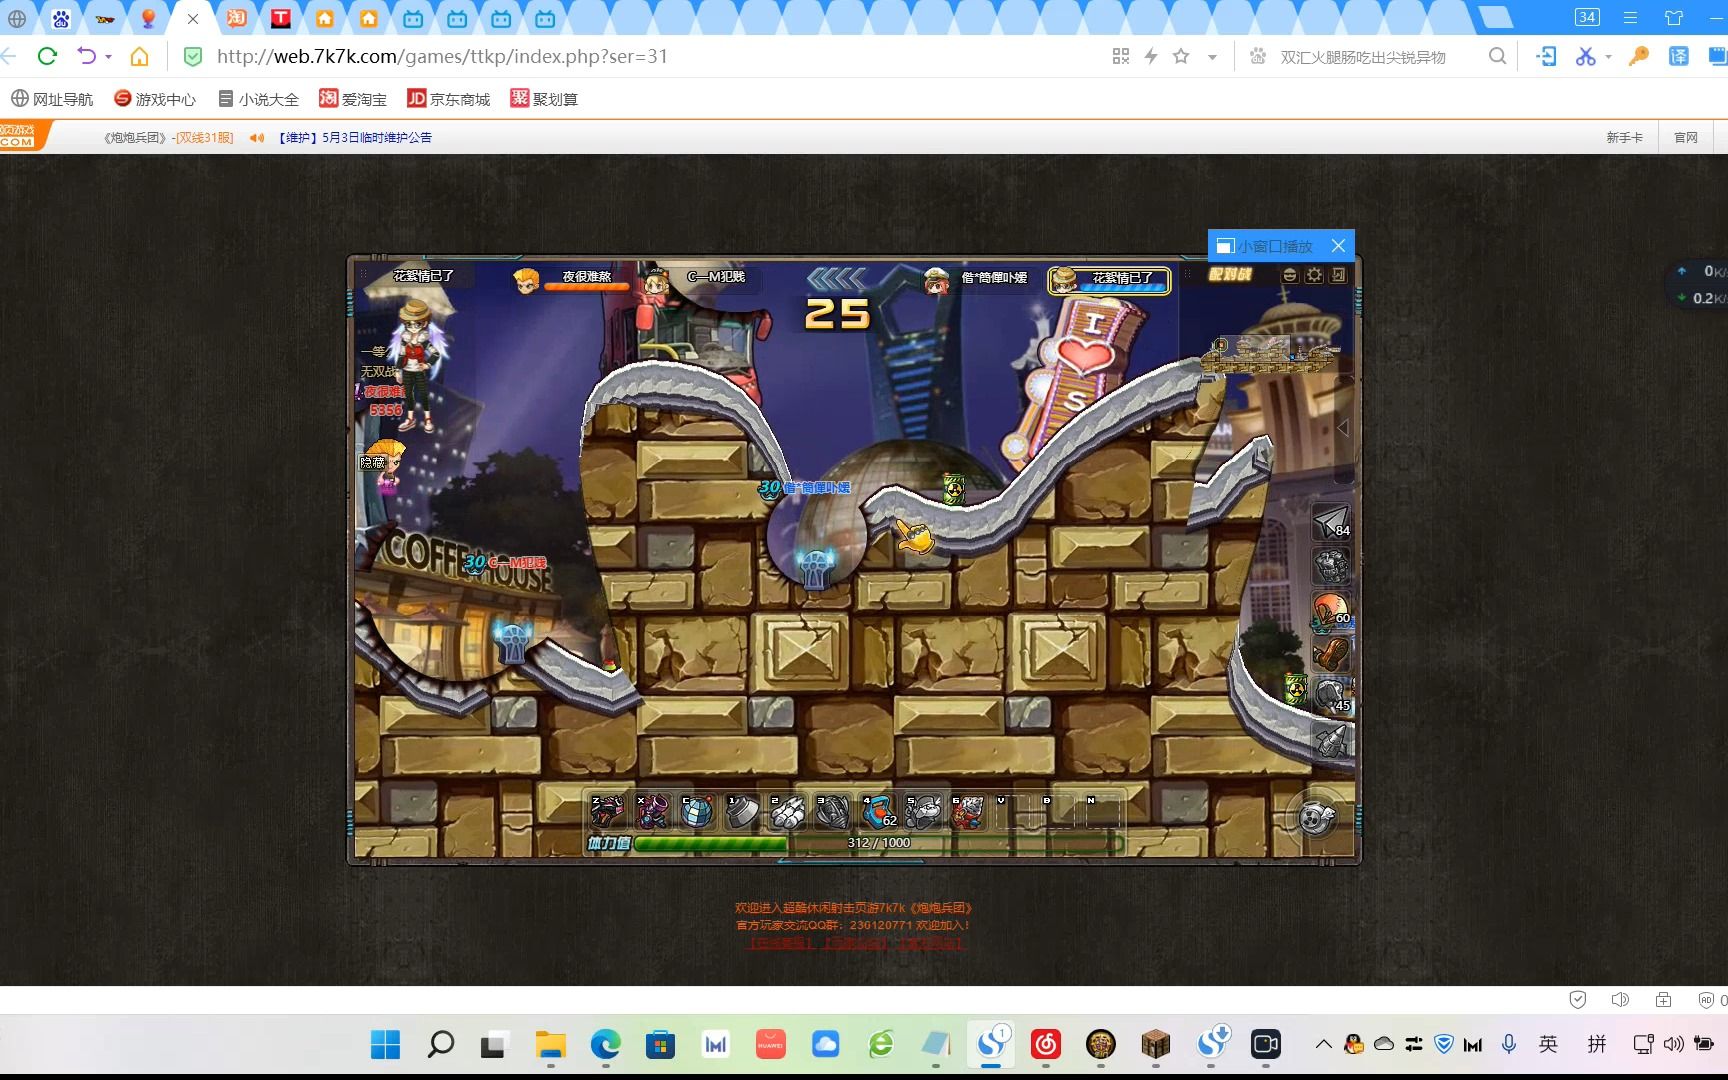Use the red robot item in slot 6
This screenshot has height=1080, width=1728.
point(968,812)
